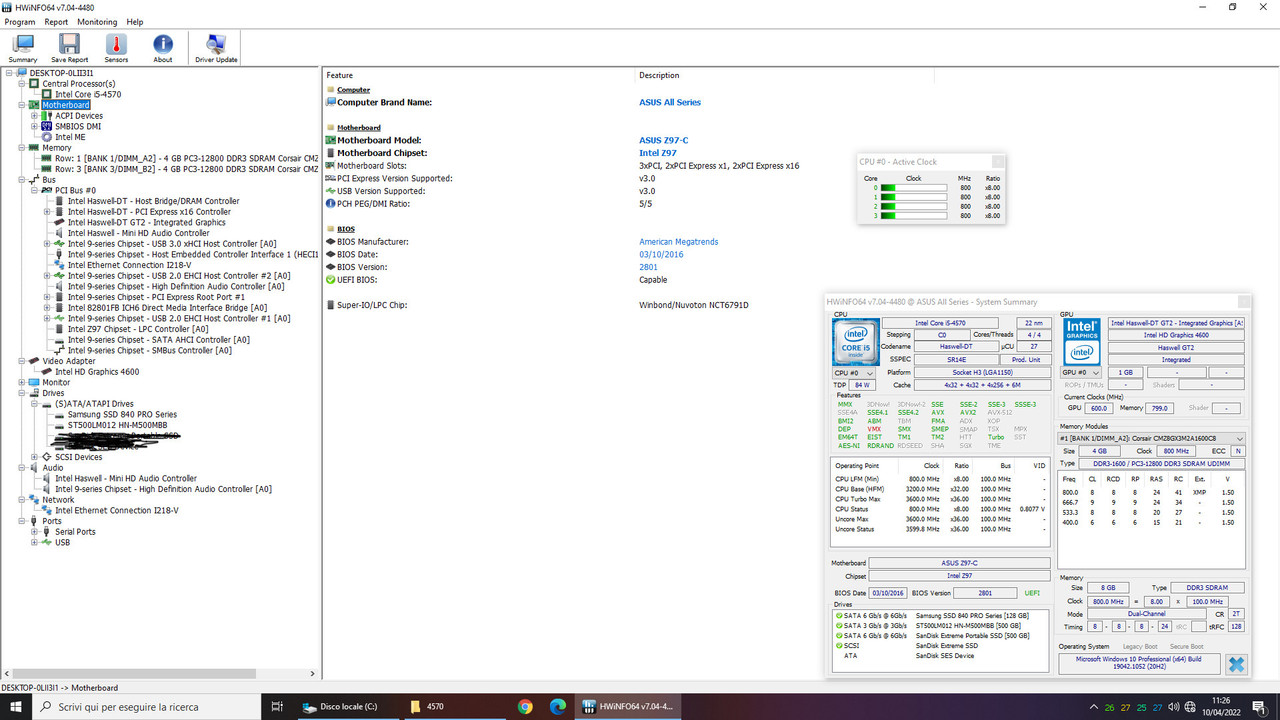Image resolution: width=1280 pixels, height=720 pixels.
Task: Select the Row: 3 BANK 3/DIMM_B2 memory module
Action: (x=186, y=169)
